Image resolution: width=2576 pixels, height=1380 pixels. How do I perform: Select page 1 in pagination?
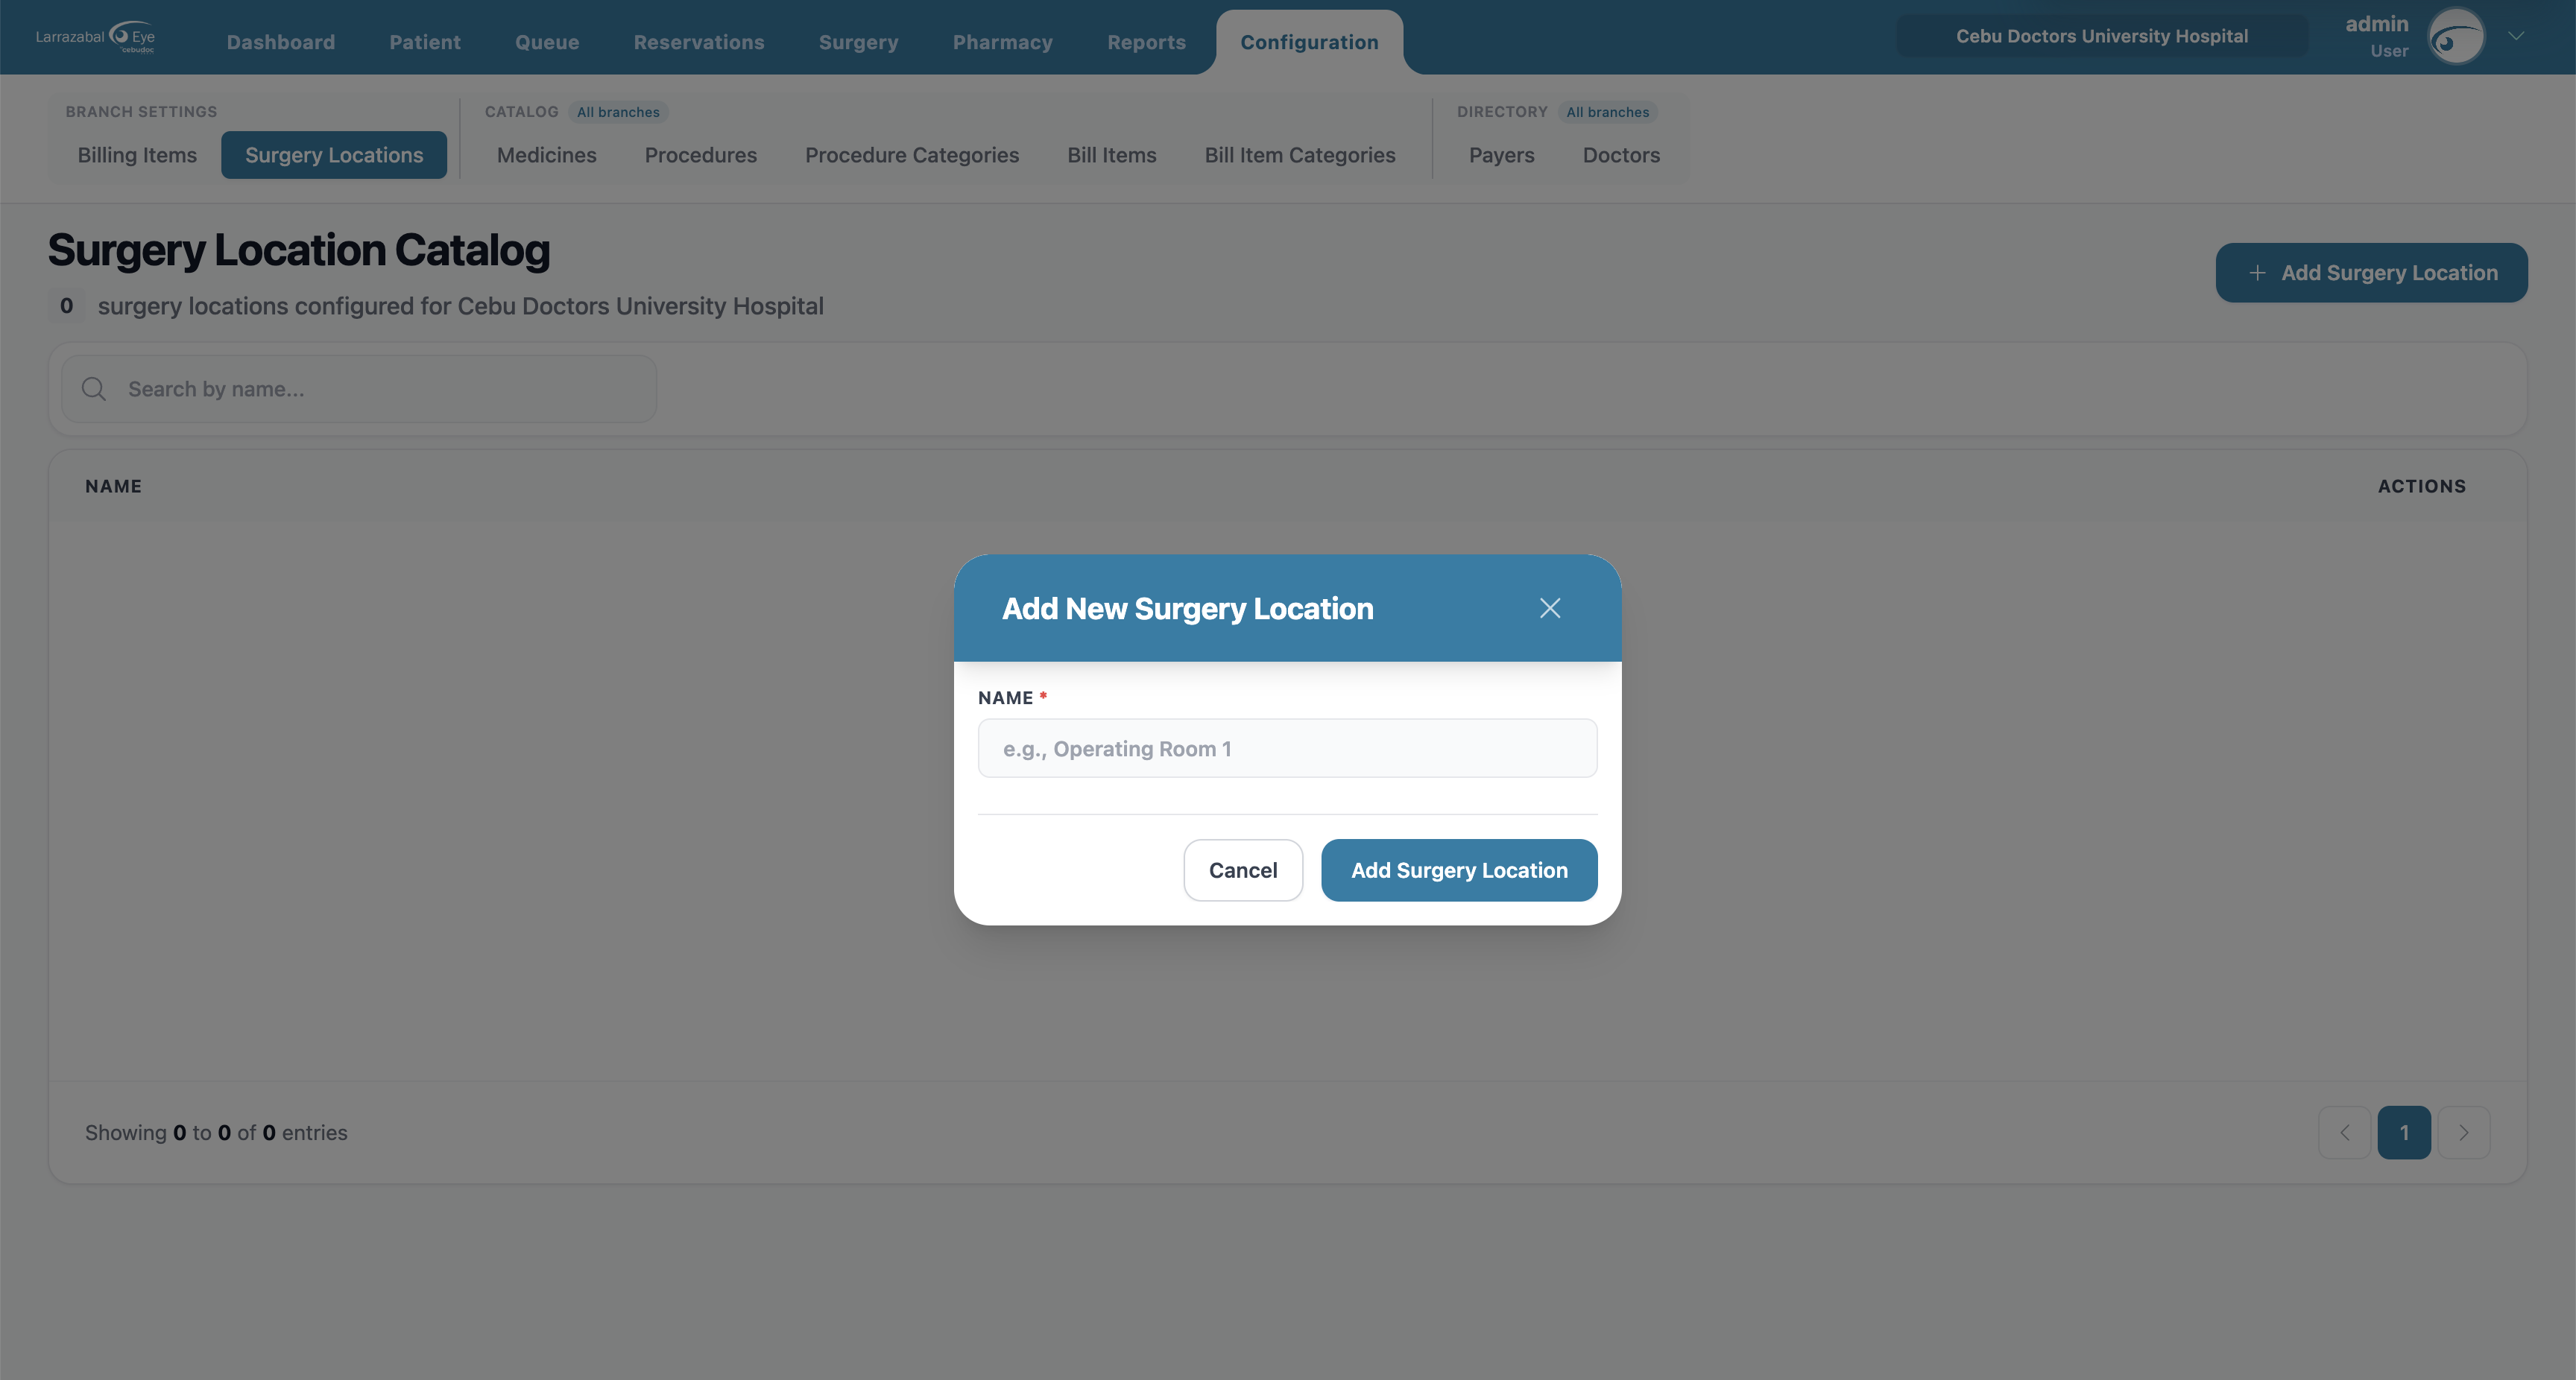[2403, 1132]
